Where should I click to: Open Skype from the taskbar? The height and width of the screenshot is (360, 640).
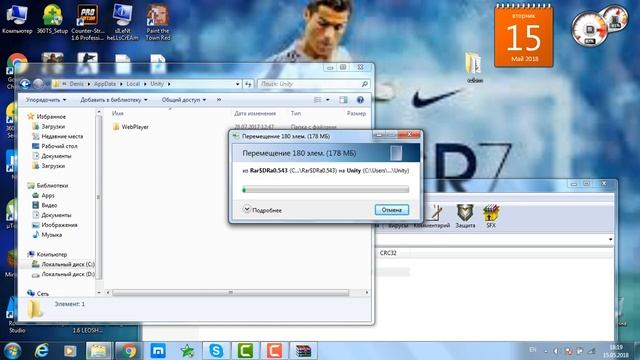(x=216, y=351)
